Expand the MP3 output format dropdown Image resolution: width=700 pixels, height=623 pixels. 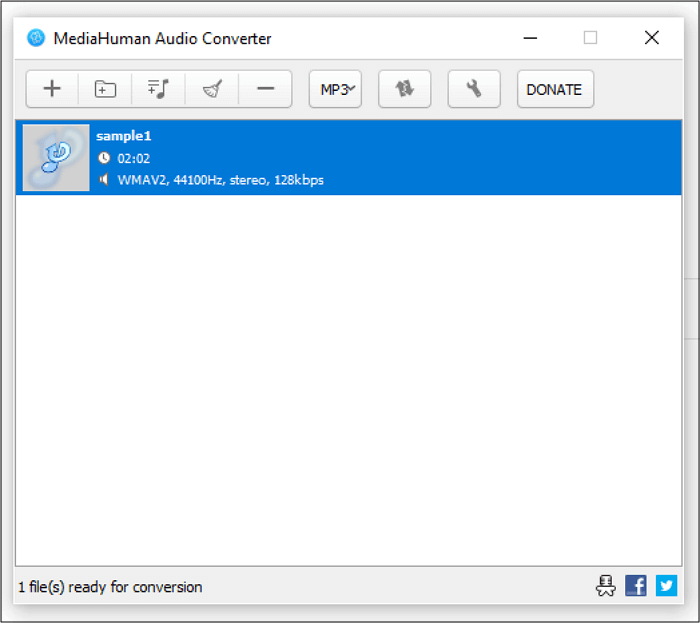[335, 89]
